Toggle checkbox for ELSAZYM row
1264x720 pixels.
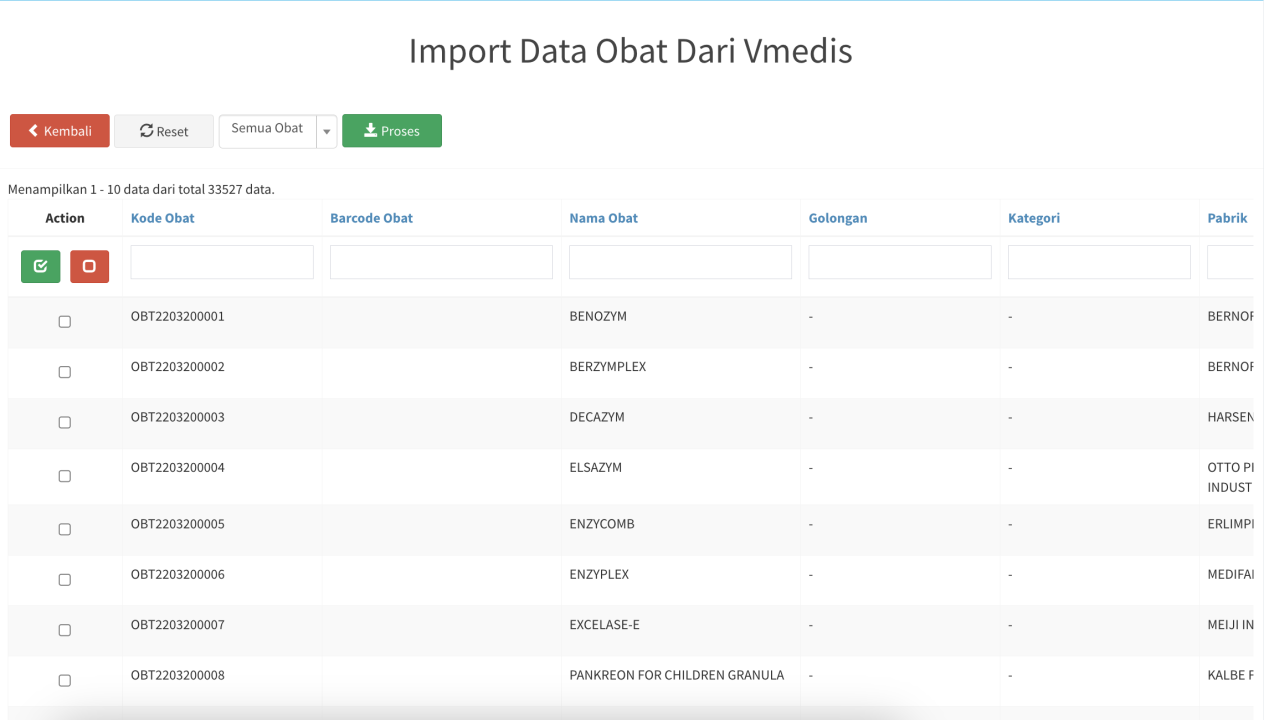[x=65, y=476]
